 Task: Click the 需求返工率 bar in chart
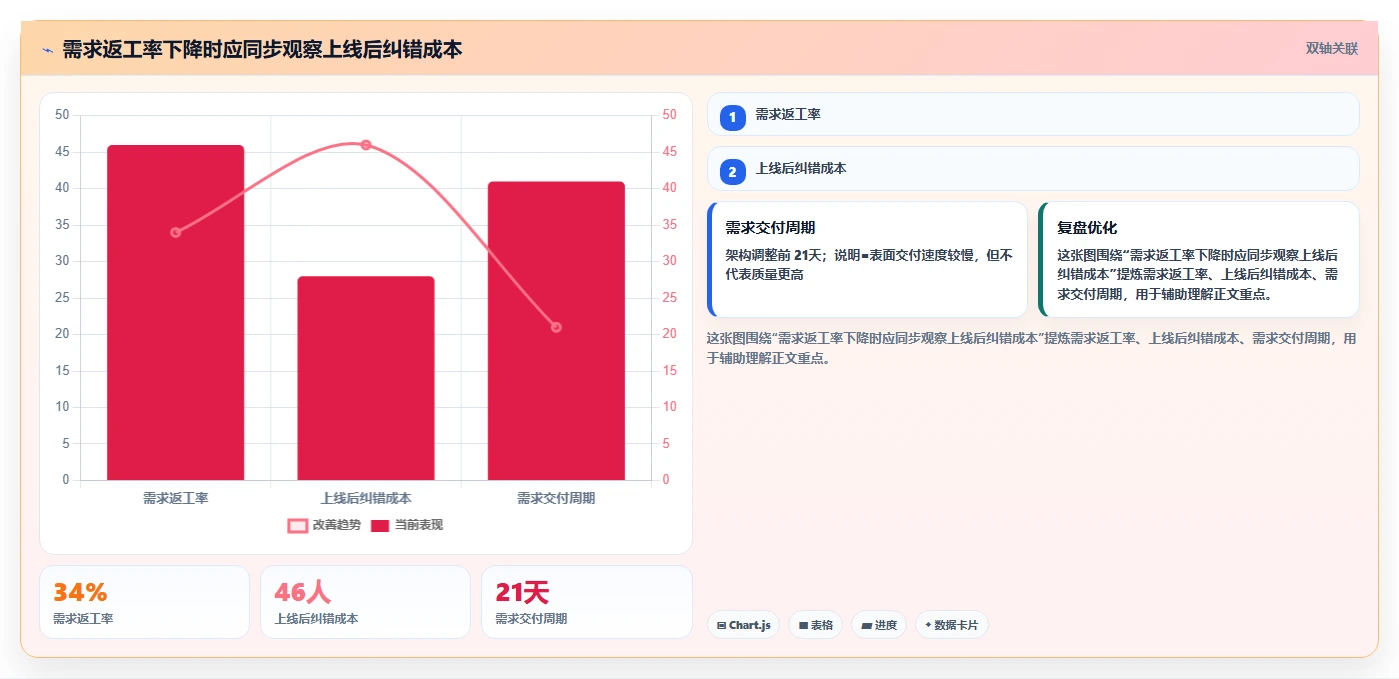176,312
